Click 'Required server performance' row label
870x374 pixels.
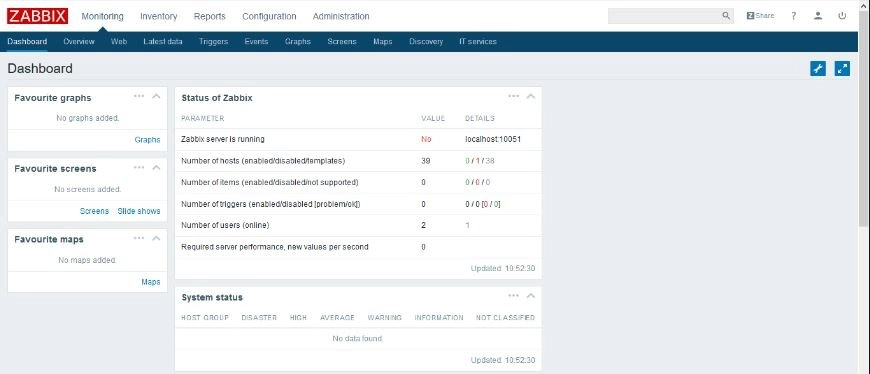click(x=275, y=246)
